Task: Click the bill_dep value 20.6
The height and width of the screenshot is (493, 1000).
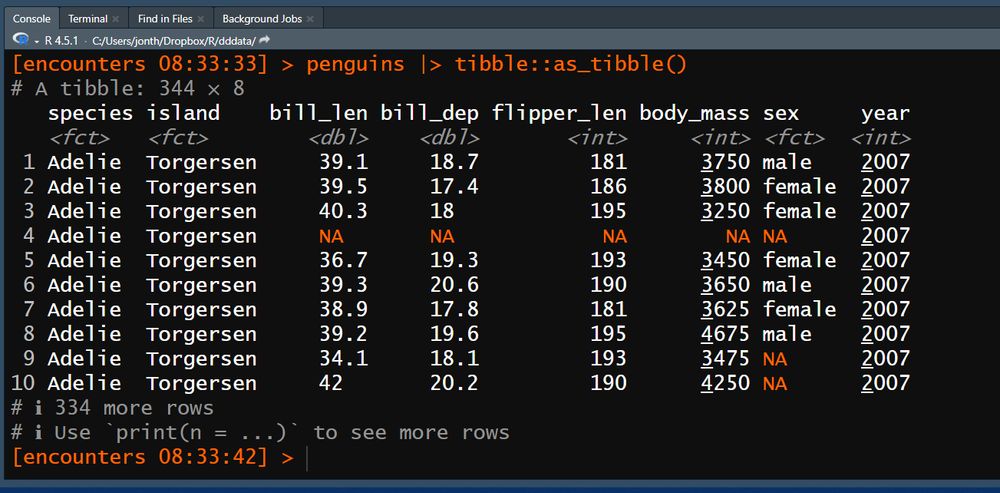Action: coord(454,285)
